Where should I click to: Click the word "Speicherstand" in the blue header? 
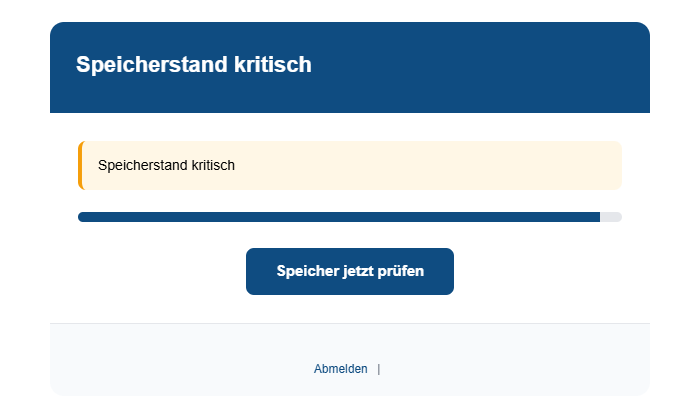click(152, 65)
